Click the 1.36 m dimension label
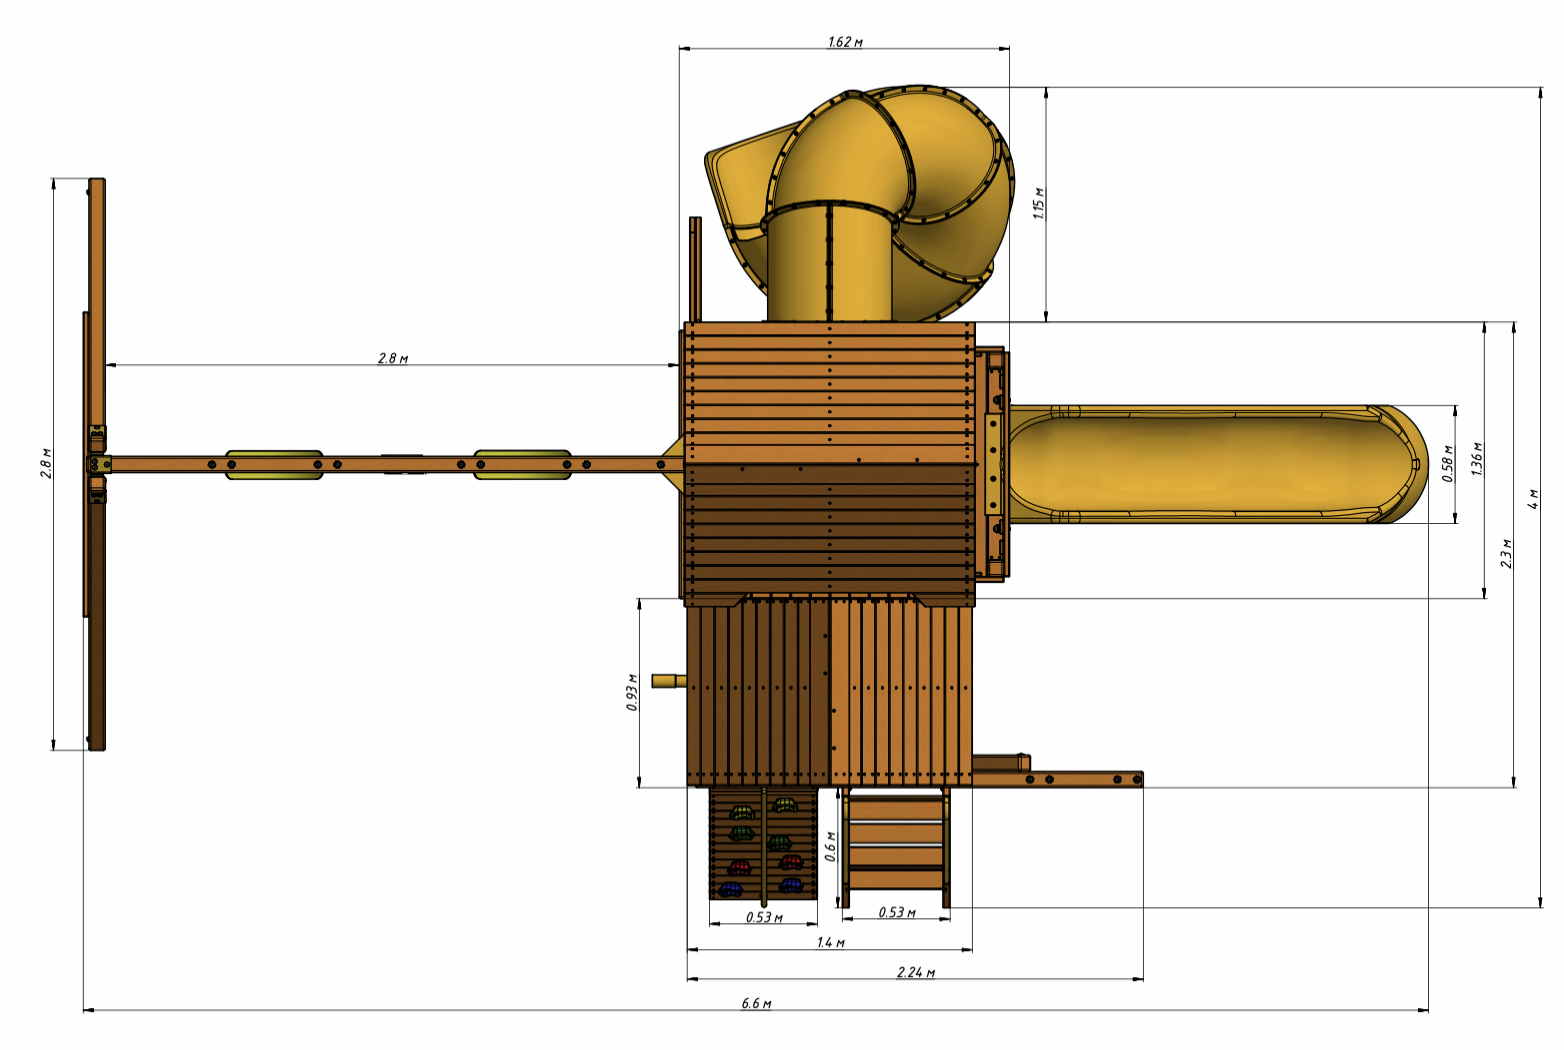This screenshot has width=1564, height=1050. tap(1477, 459)
